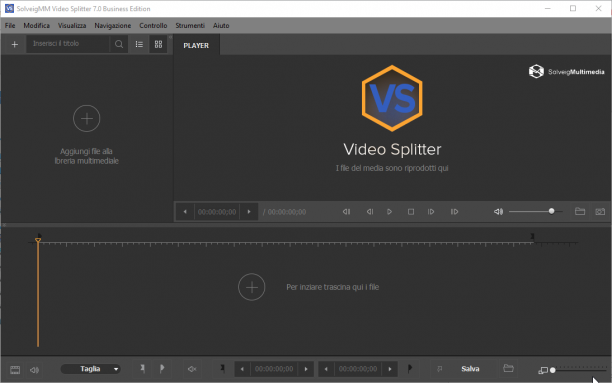Click the Salva button
Image resolution: width=612 pixels, height=383 pixels.
pyautogui.click(x=470, y=369)
